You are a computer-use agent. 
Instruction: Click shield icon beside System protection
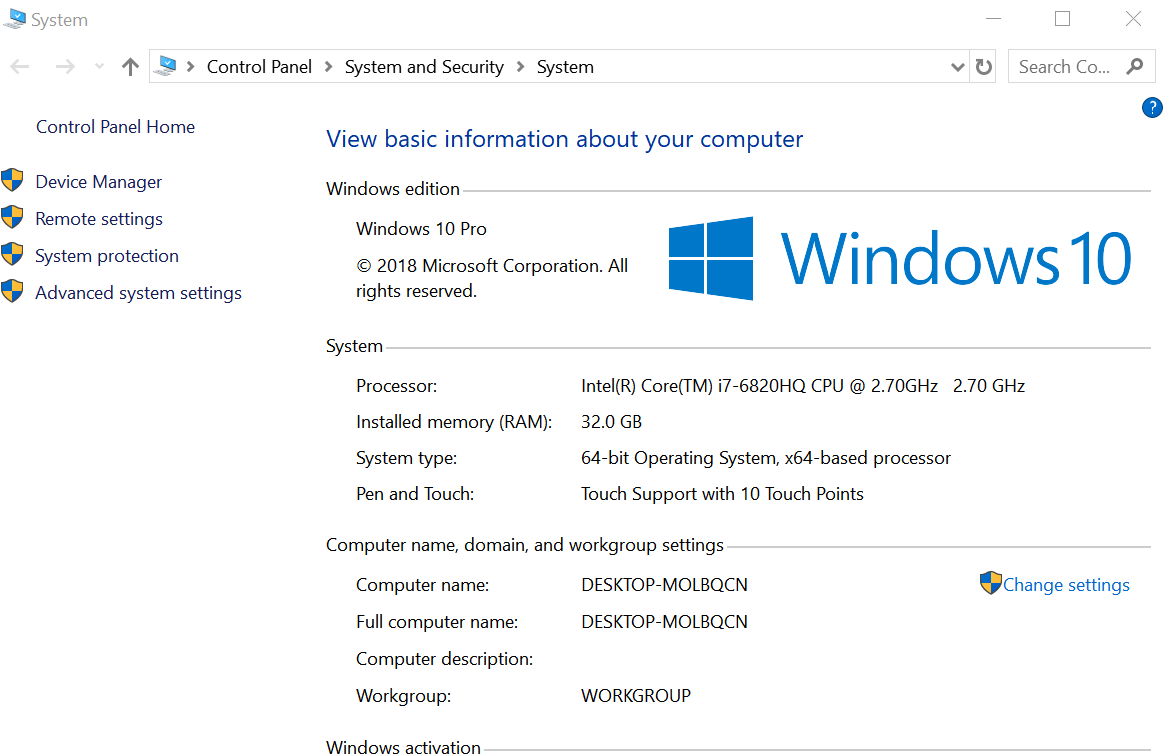click(12, 254)
